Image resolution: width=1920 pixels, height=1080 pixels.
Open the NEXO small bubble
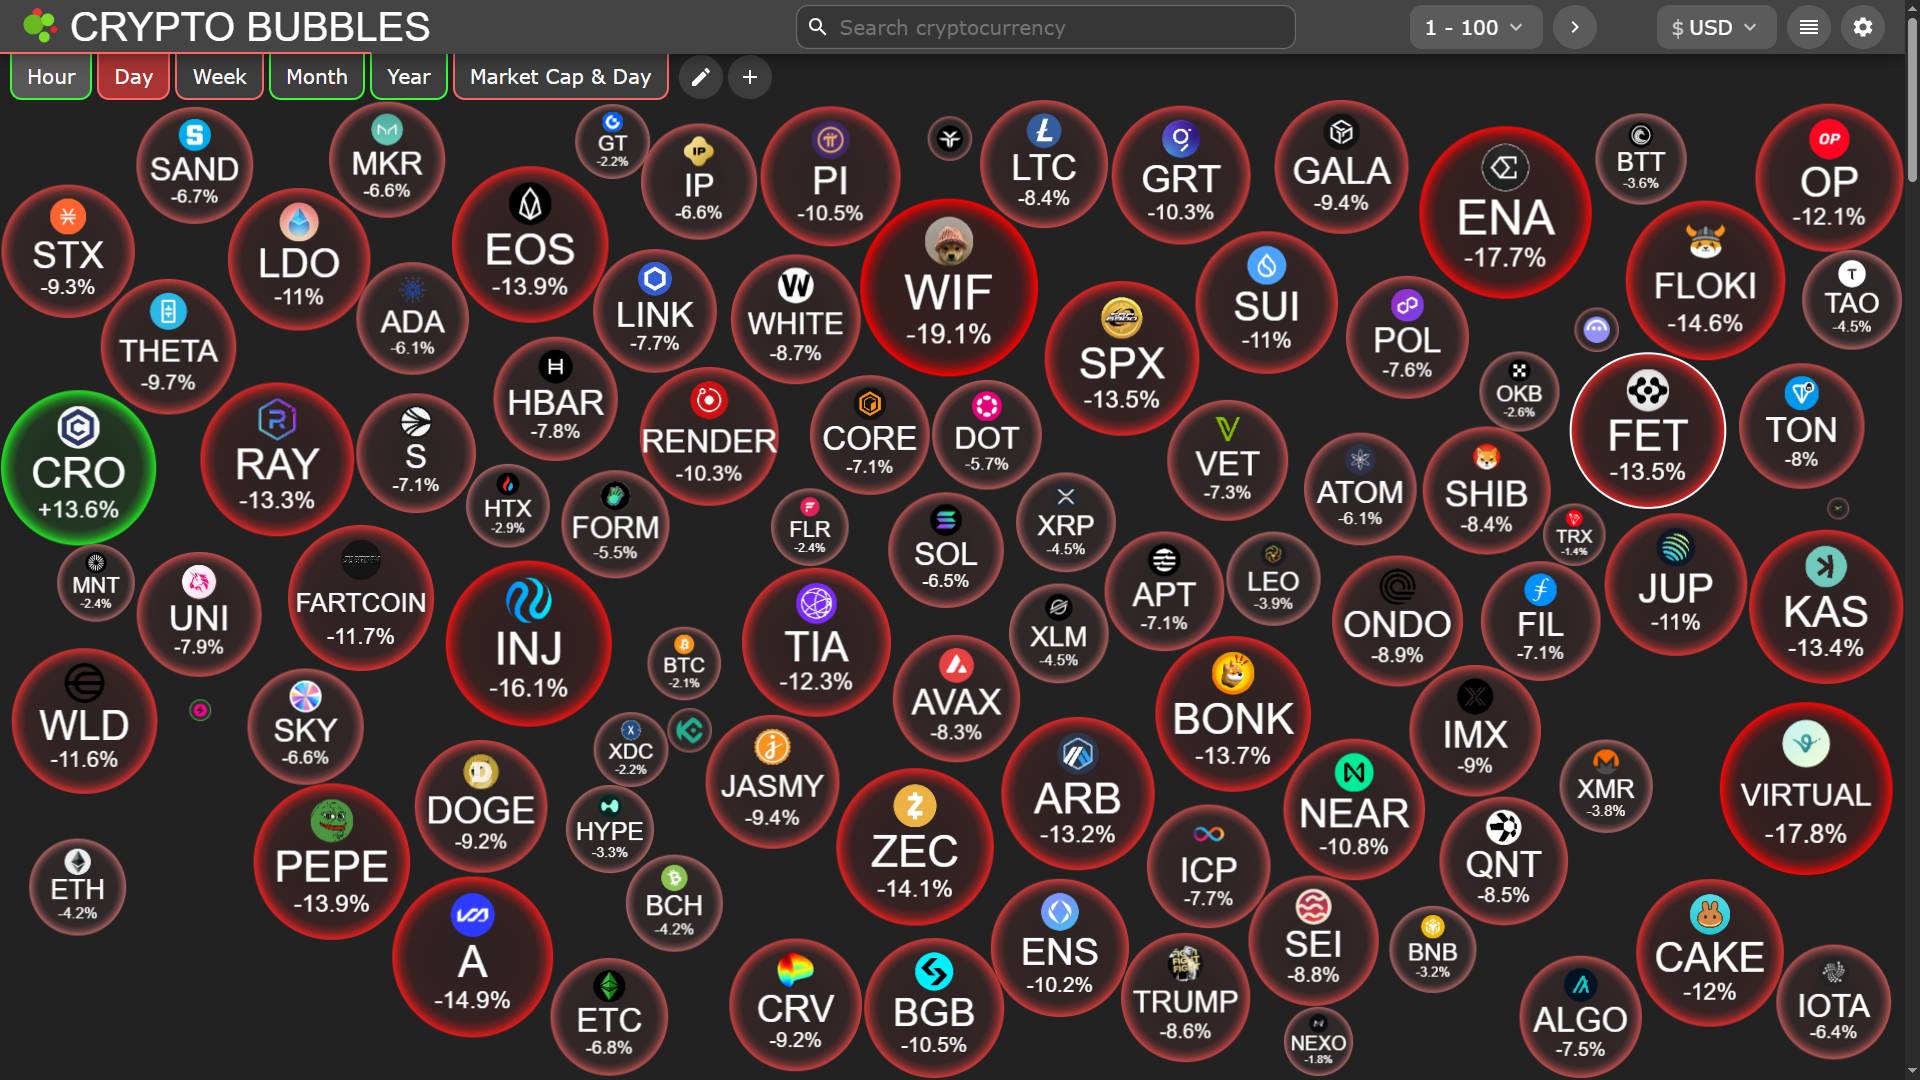point(1318,1040)
